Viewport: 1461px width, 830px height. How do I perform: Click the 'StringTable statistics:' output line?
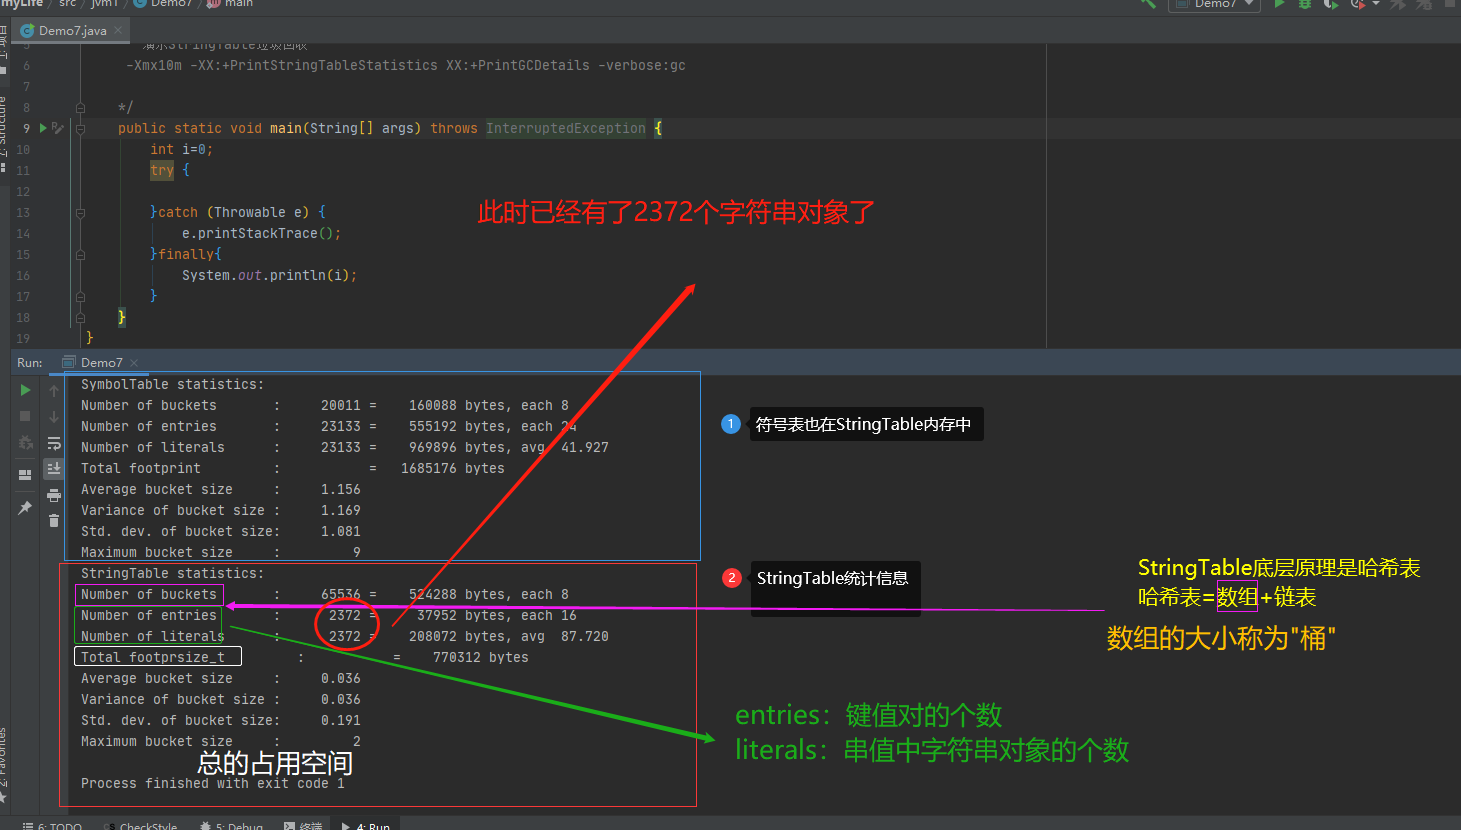coord(173,573)
